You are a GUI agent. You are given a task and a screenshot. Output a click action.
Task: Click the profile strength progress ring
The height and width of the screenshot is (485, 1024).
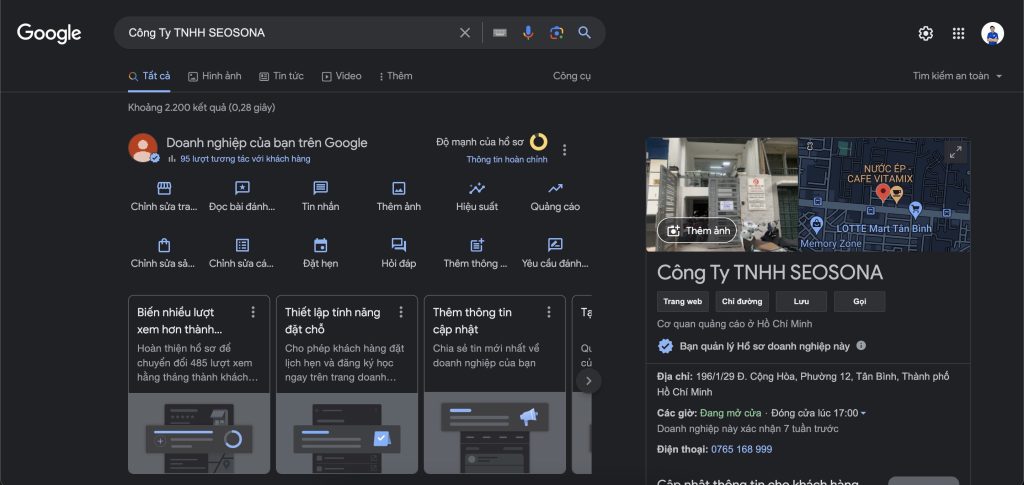[x=538, y=142]
